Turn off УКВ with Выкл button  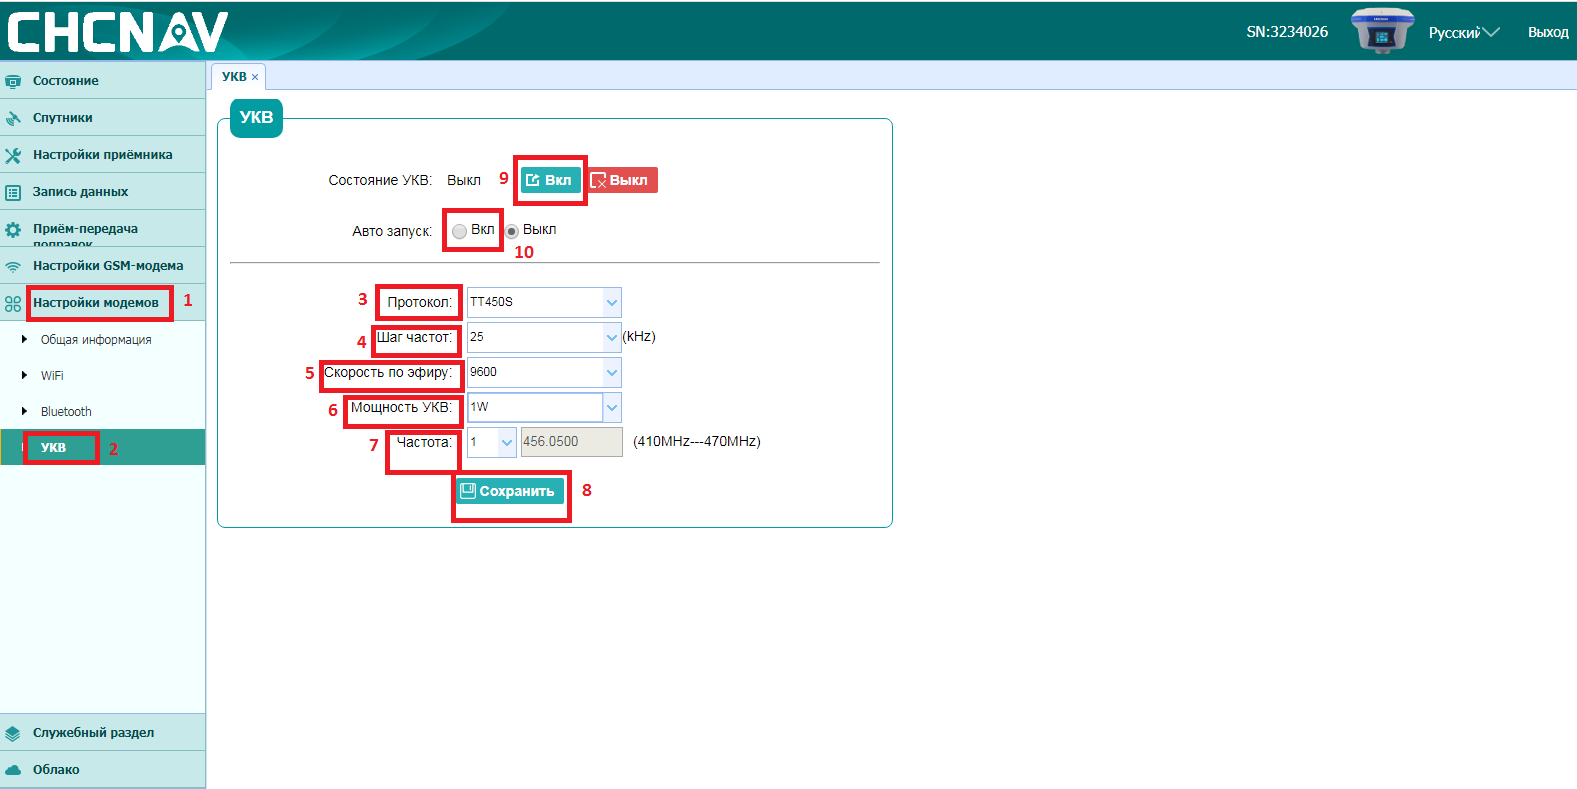point(621,180)
